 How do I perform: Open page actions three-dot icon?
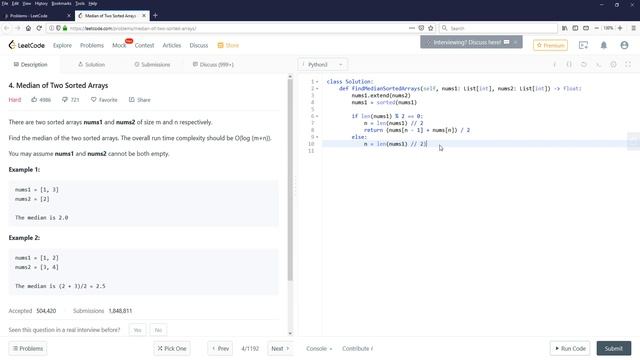click(x=412, y=28)
